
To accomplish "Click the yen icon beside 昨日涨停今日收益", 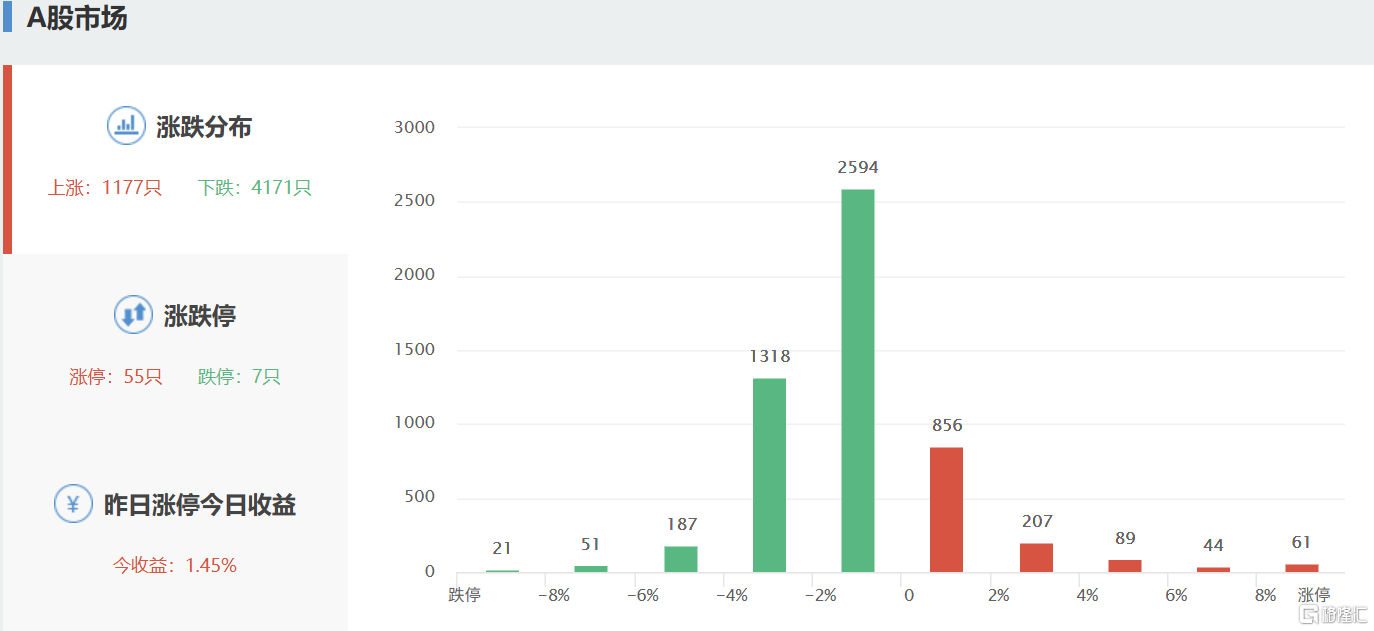I will [73, 504].
